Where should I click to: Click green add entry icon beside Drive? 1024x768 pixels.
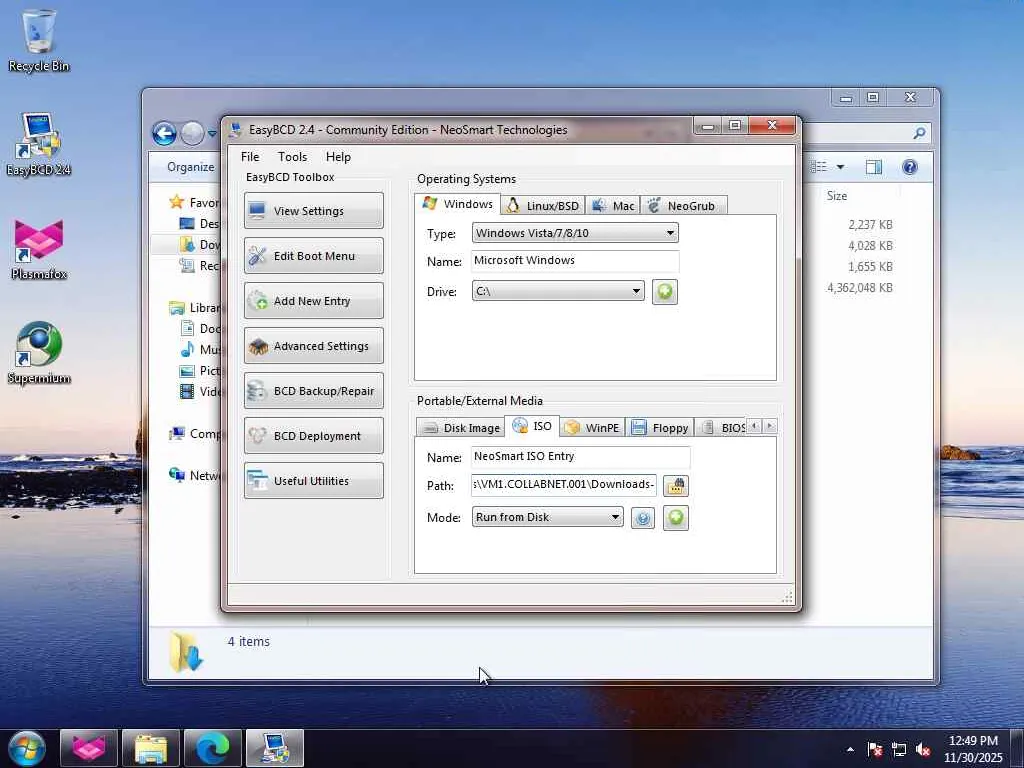[x=664, y=291]
